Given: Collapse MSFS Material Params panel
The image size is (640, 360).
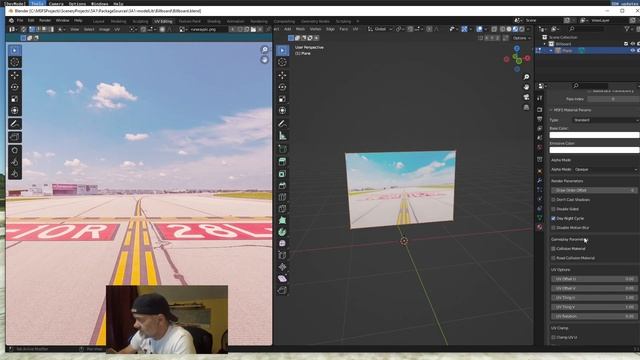Looking at the screenshot, I should coord(551,110).
